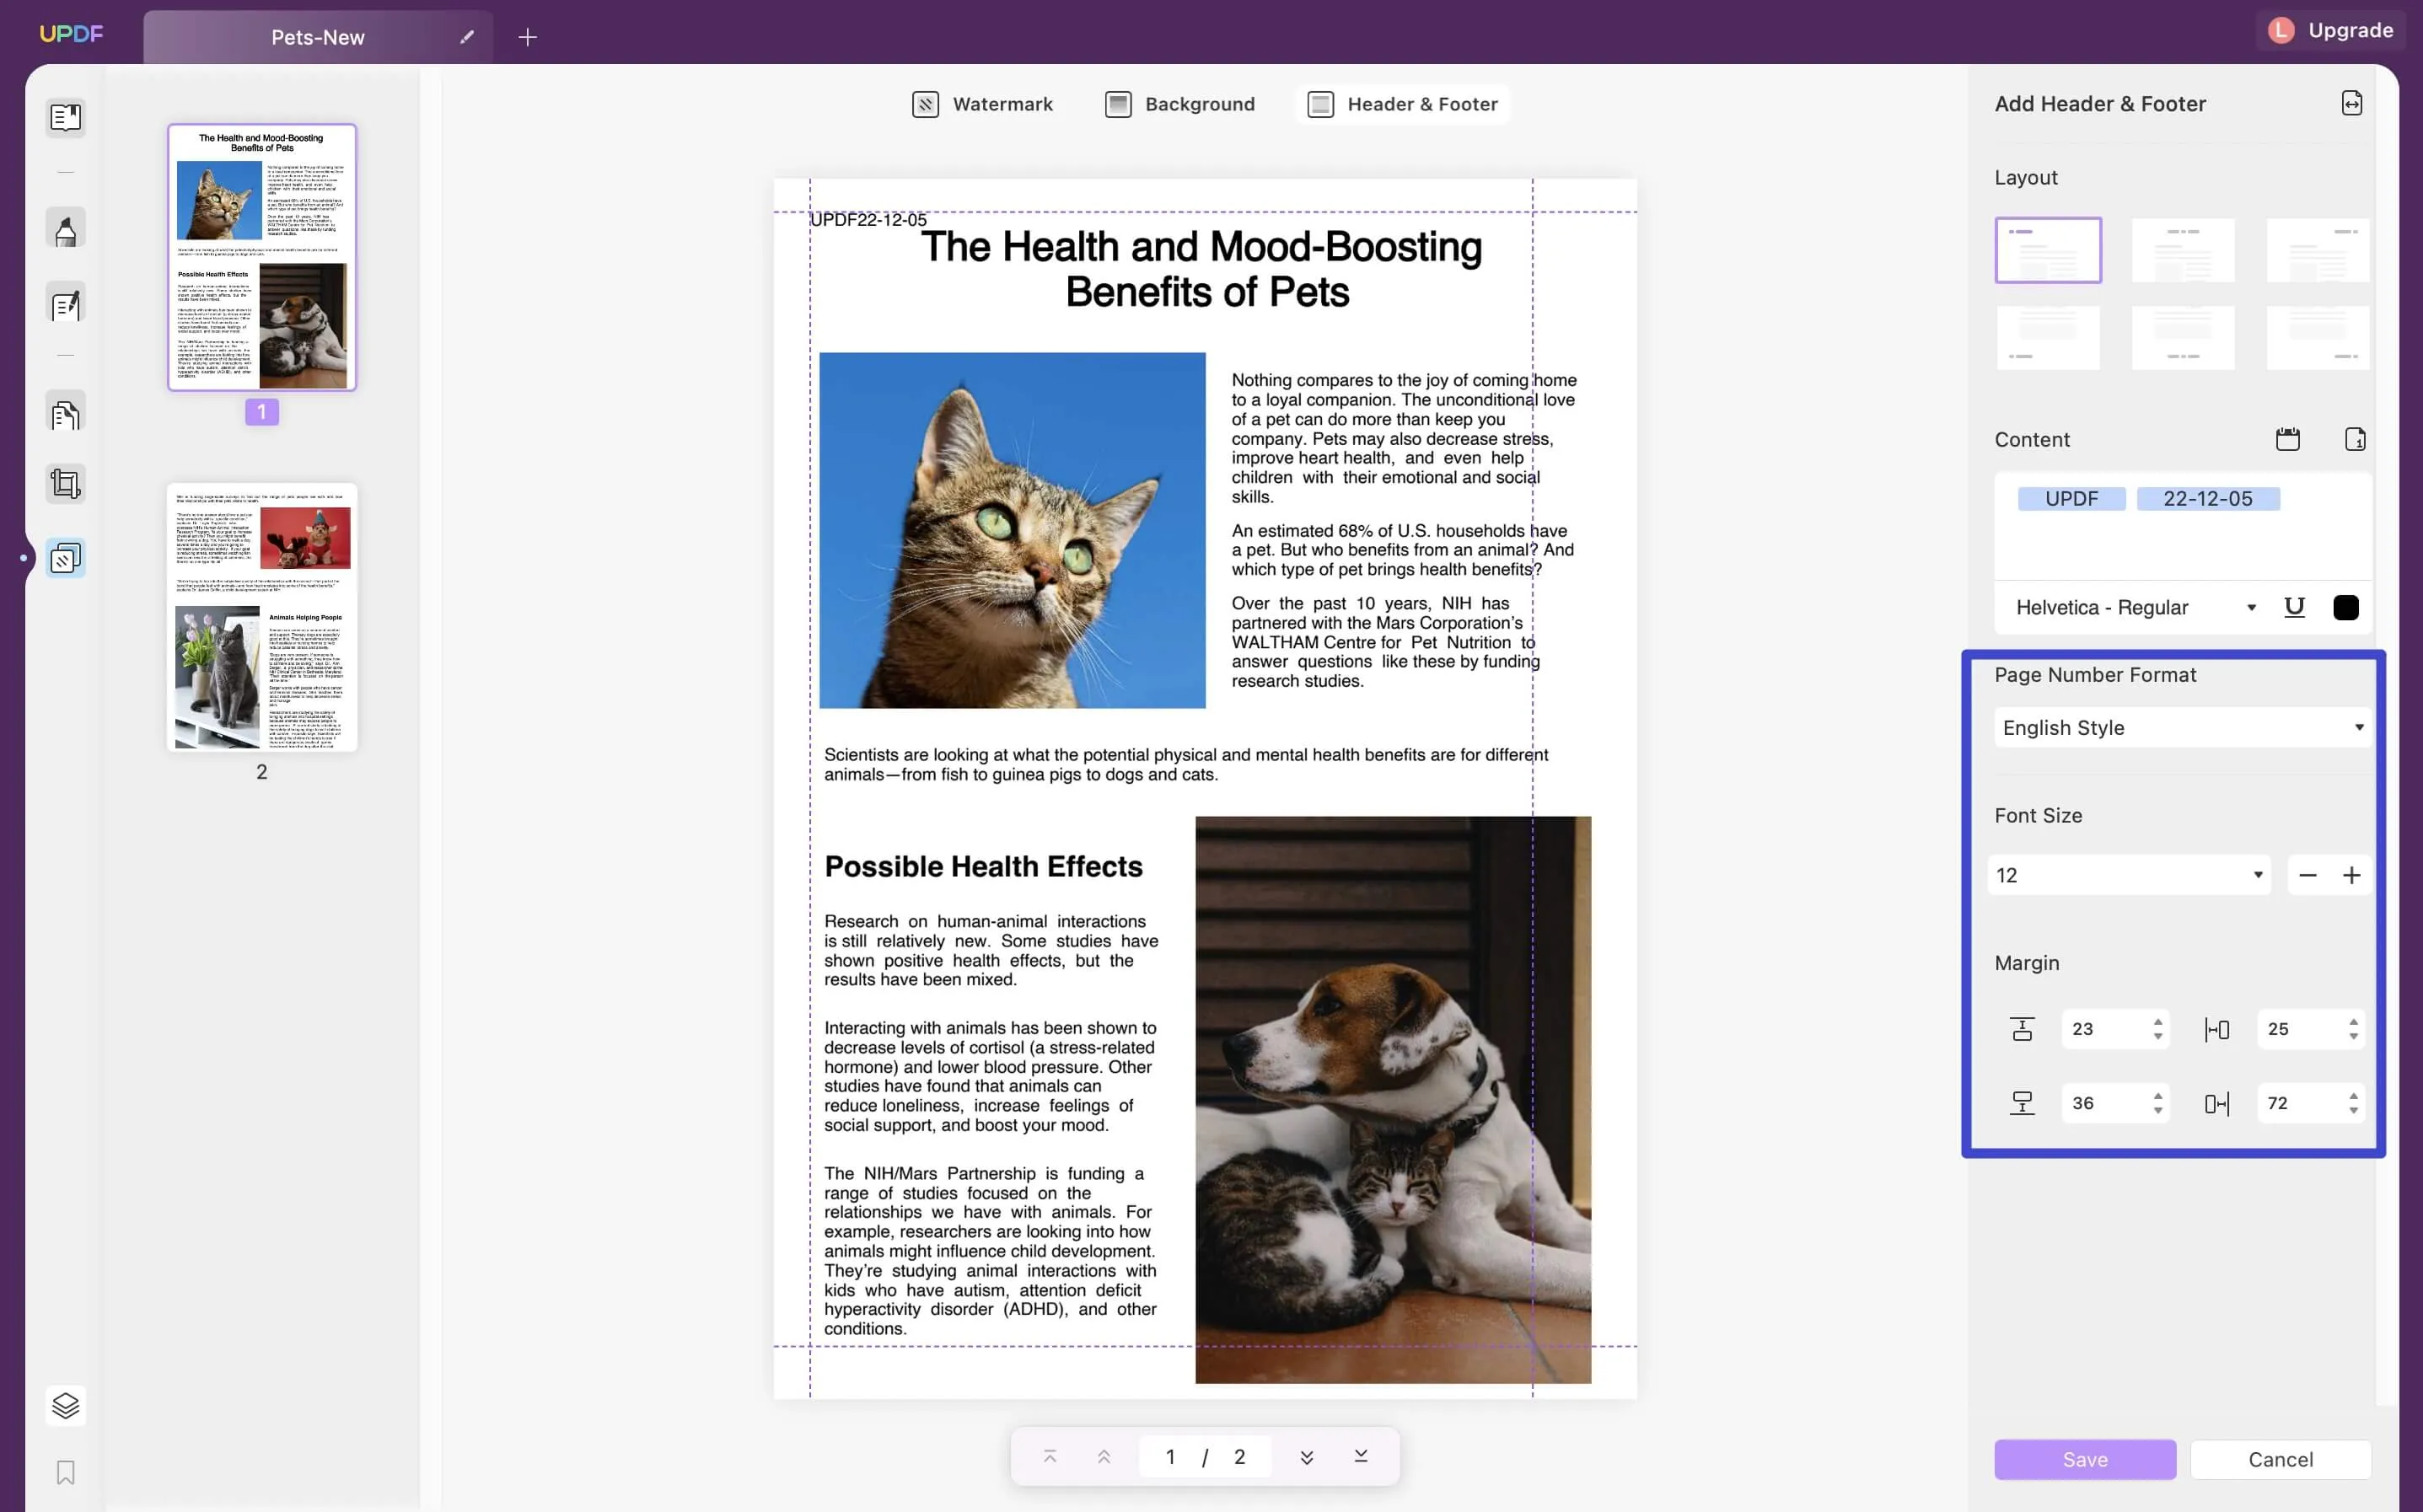Select the bookmark sidebar icon
Screen dimensions: 2423x1512
click(62, 1470)
